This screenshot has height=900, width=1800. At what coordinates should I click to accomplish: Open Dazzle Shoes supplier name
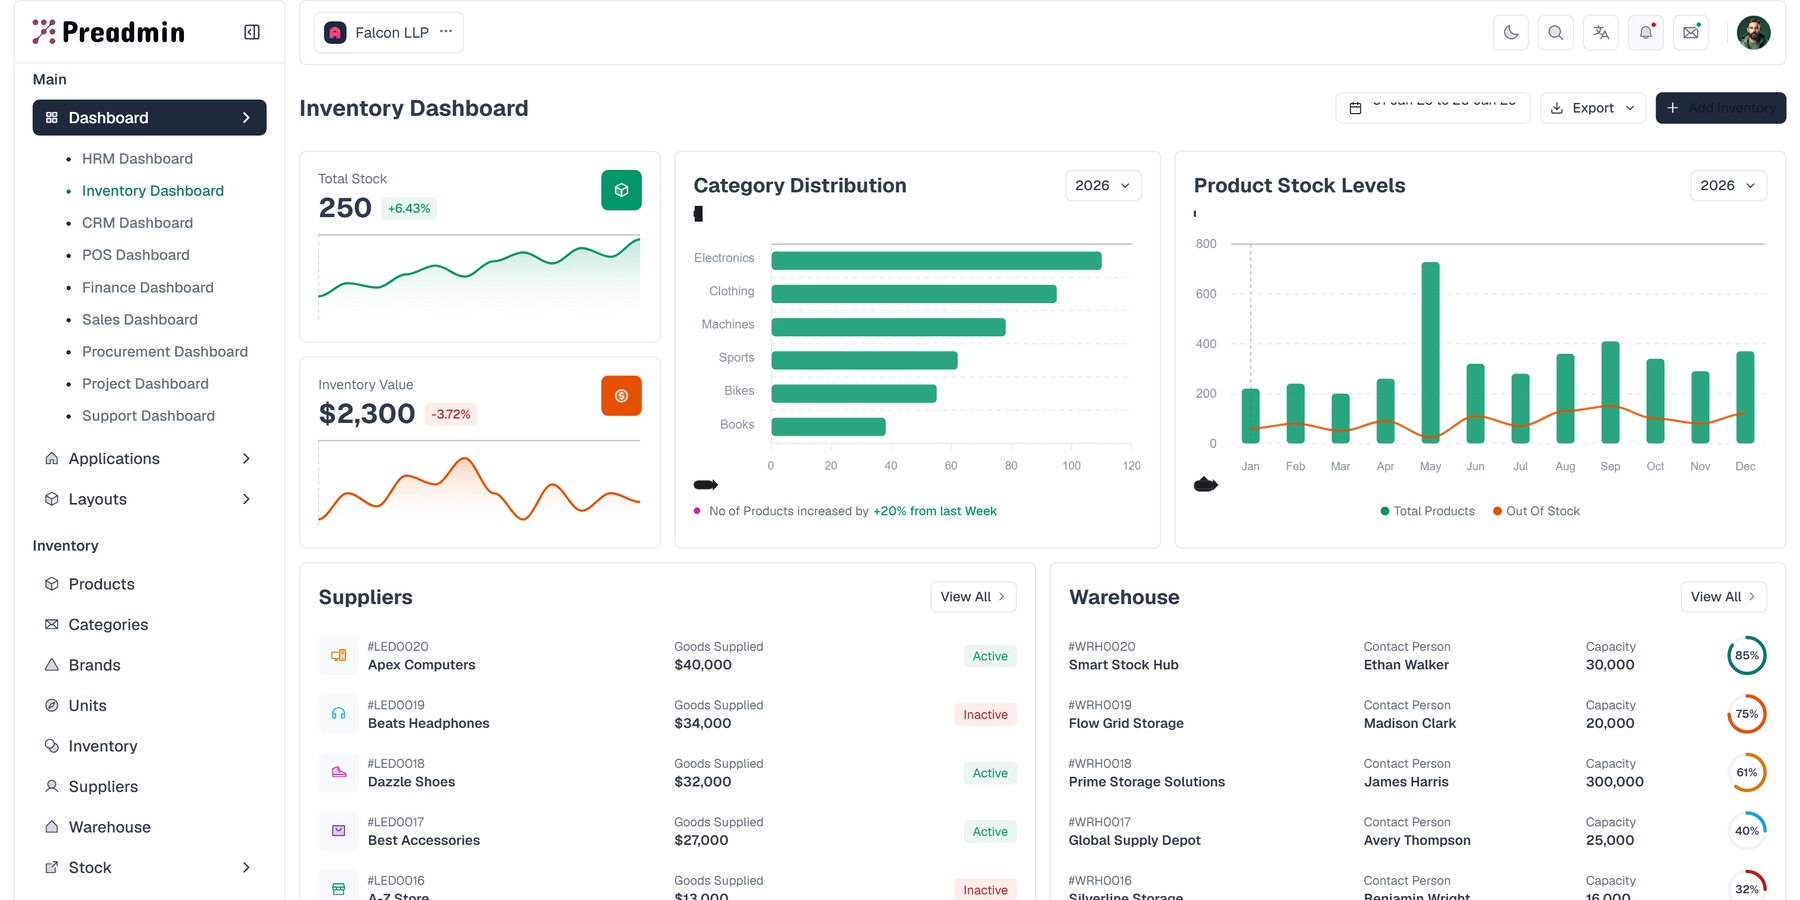tap(411, 782)
